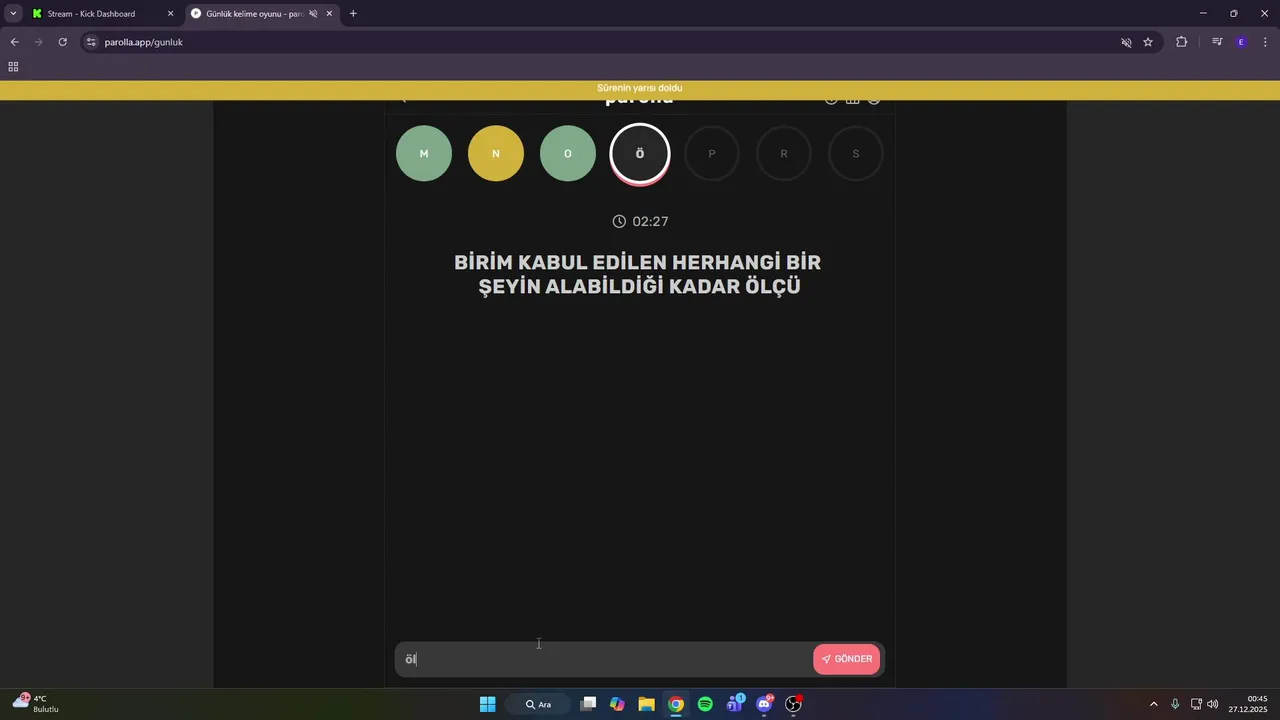Screen dimensions: 1280x720
Task: Bookmark this page with the star
Action: [1148, 42]
